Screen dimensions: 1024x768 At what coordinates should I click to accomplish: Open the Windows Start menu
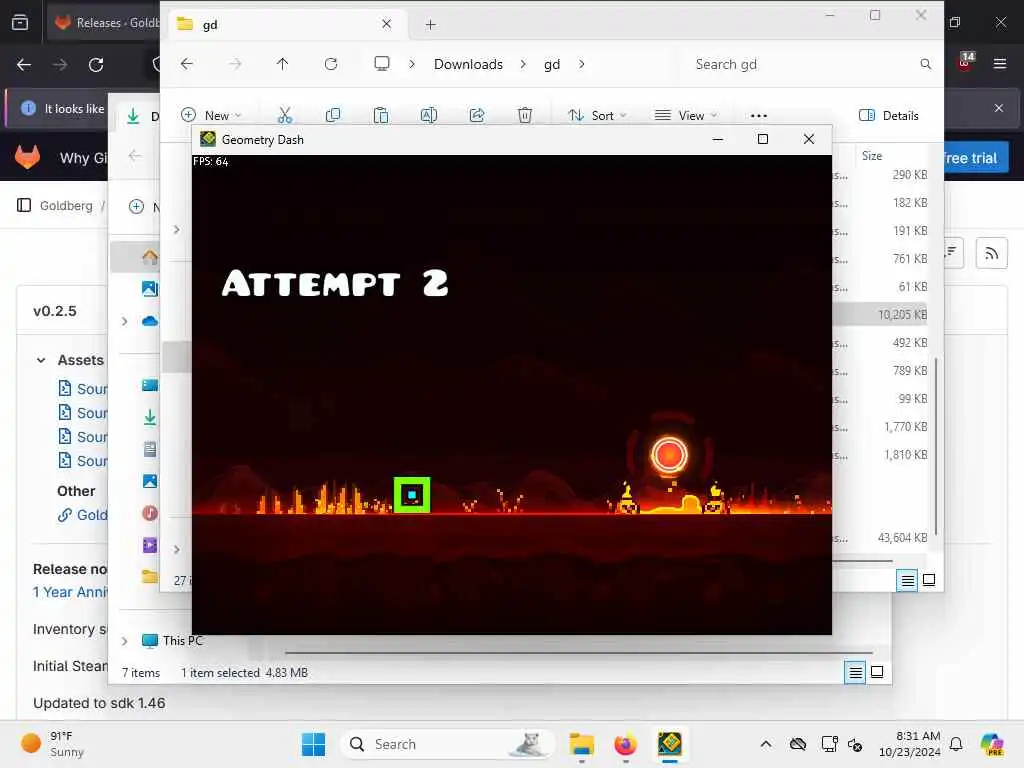click(x=313, y=744)
